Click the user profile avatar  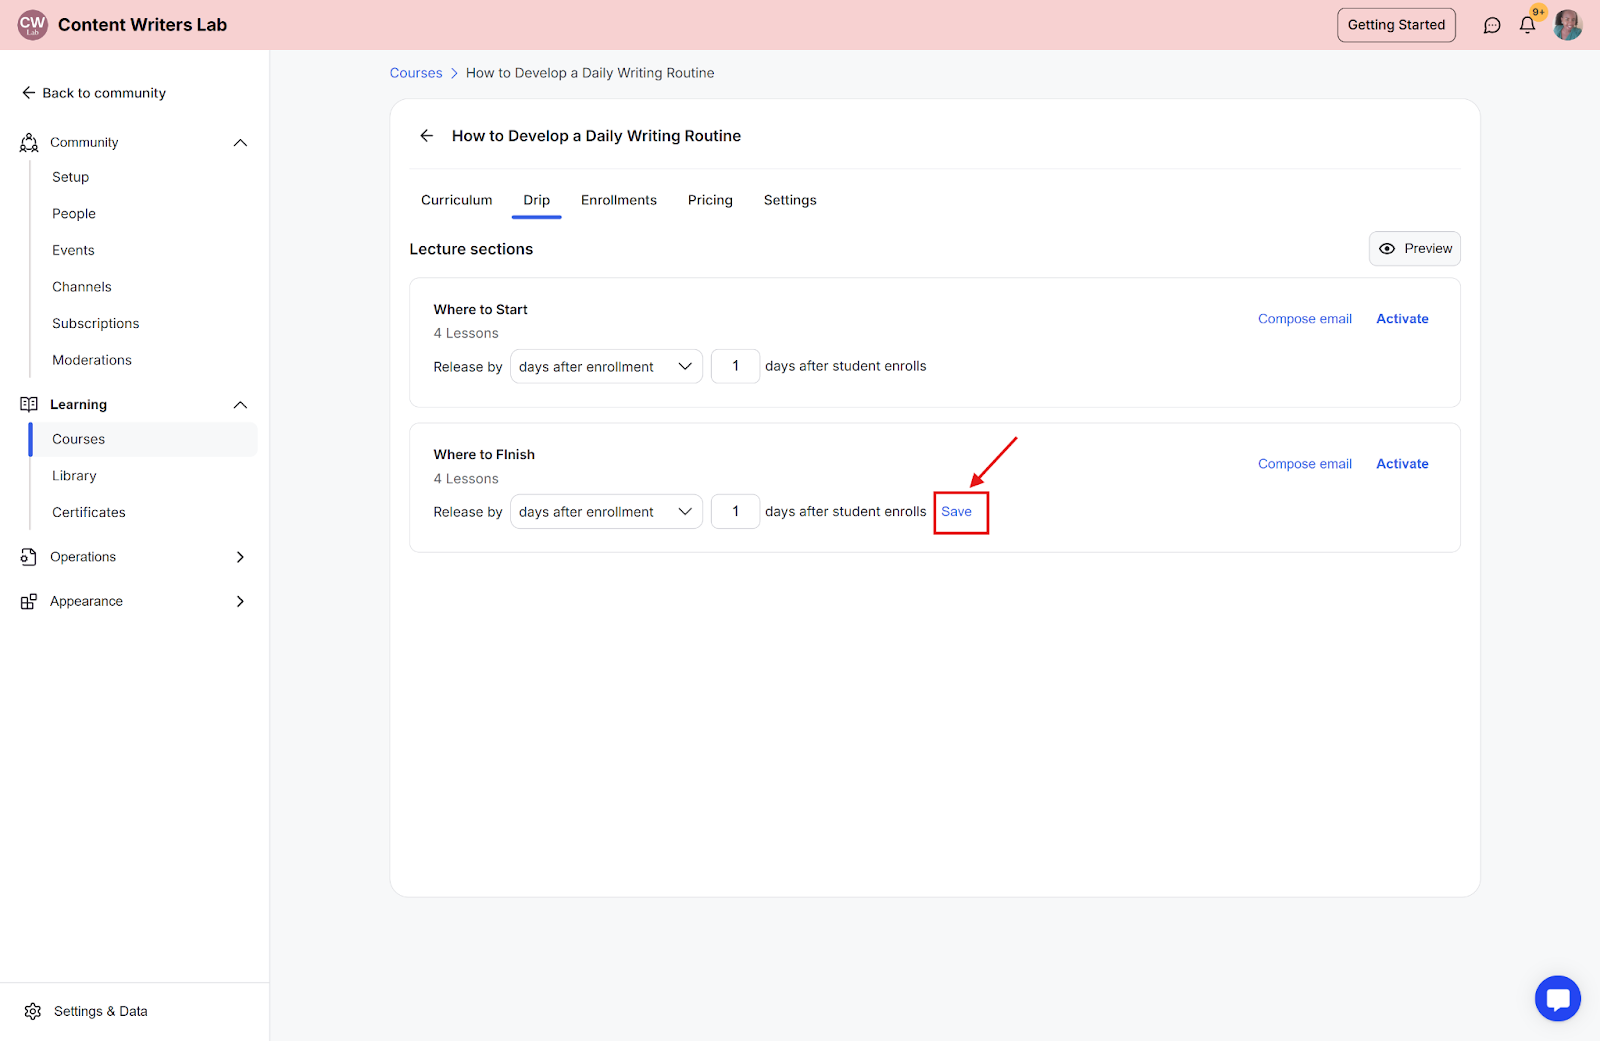point(1567,25)
